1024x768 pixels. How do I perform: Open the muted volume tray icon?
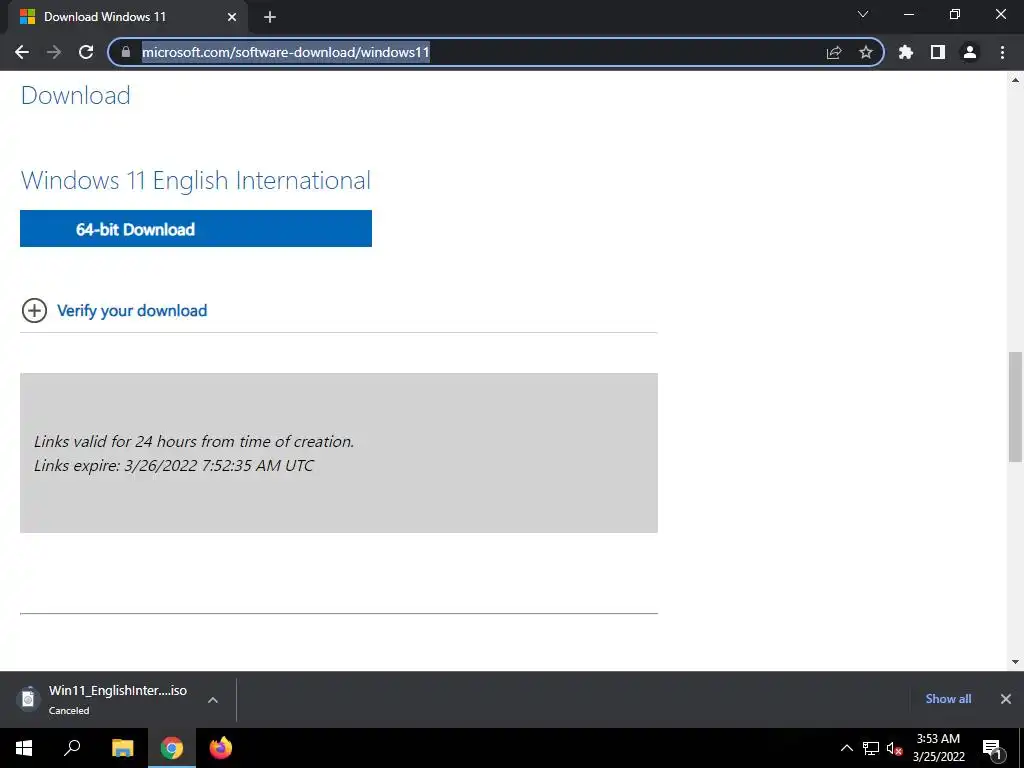[x=894, y=748]
